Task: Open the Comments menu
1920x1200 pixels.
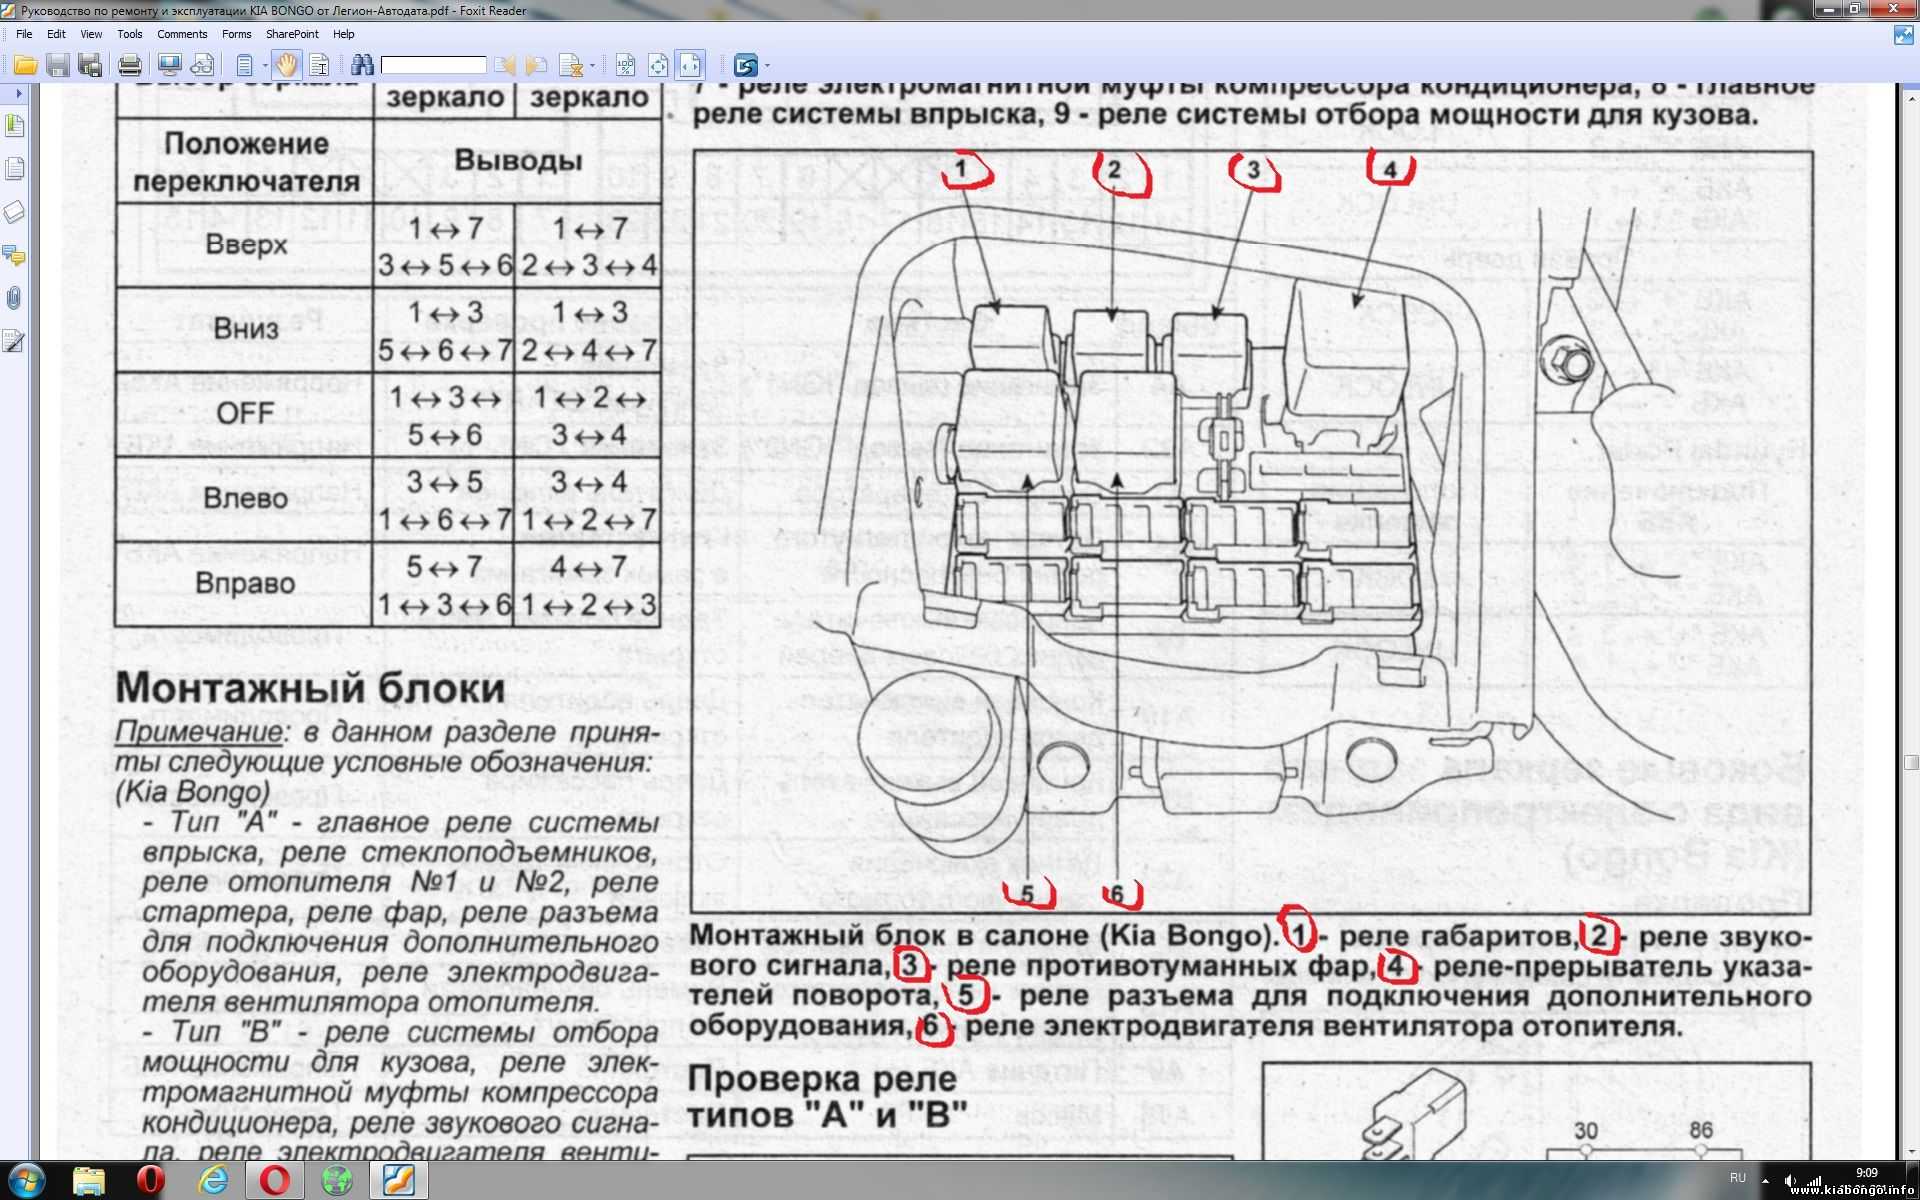Action: (182, 34)
